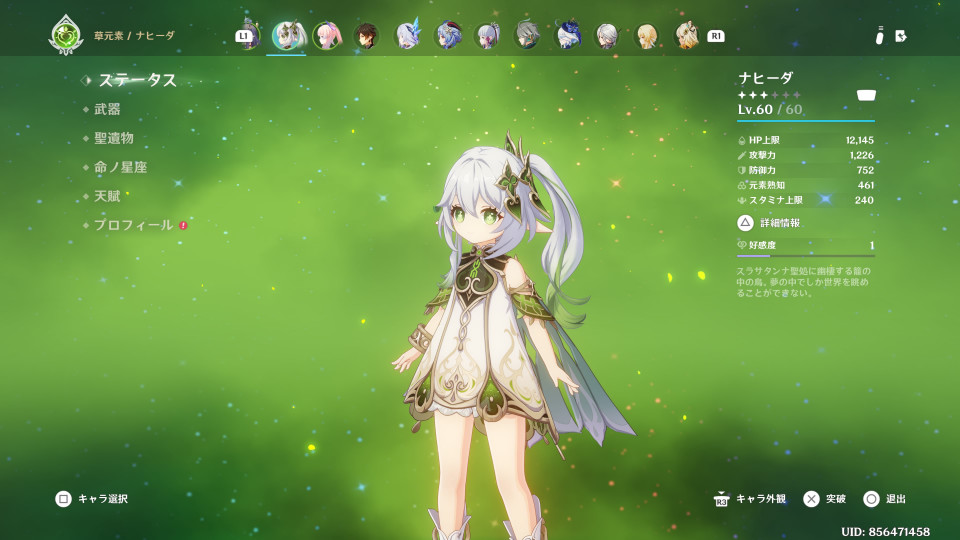
Task: Select the silver ponytail character portrait
Action: pyautogui.click(x=487, y=36)
